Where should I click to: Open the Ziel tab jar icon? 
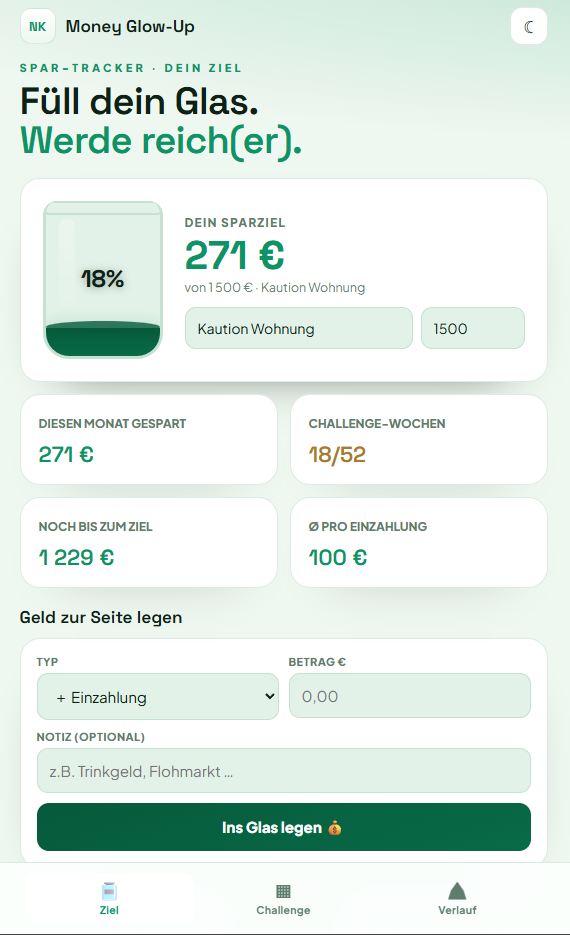point(109,891)
